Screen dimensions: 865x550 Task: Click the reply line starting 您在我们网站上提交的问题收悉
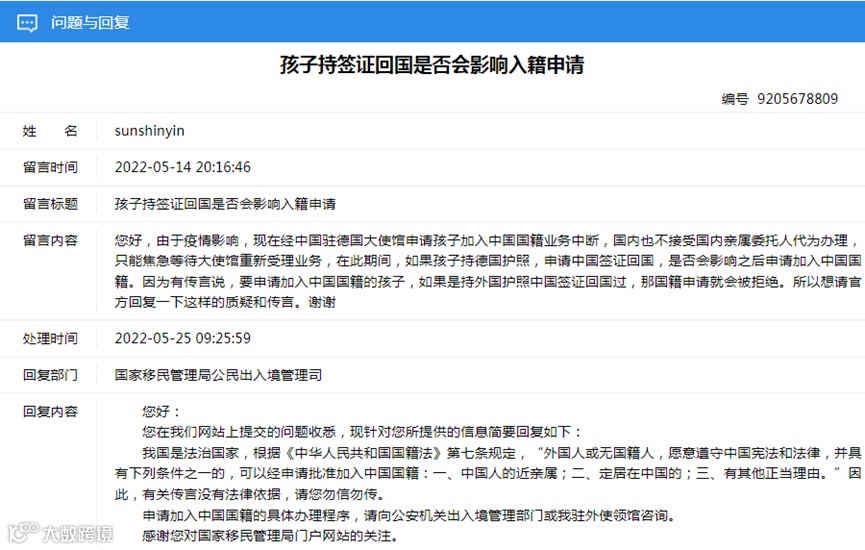(362, 432)
